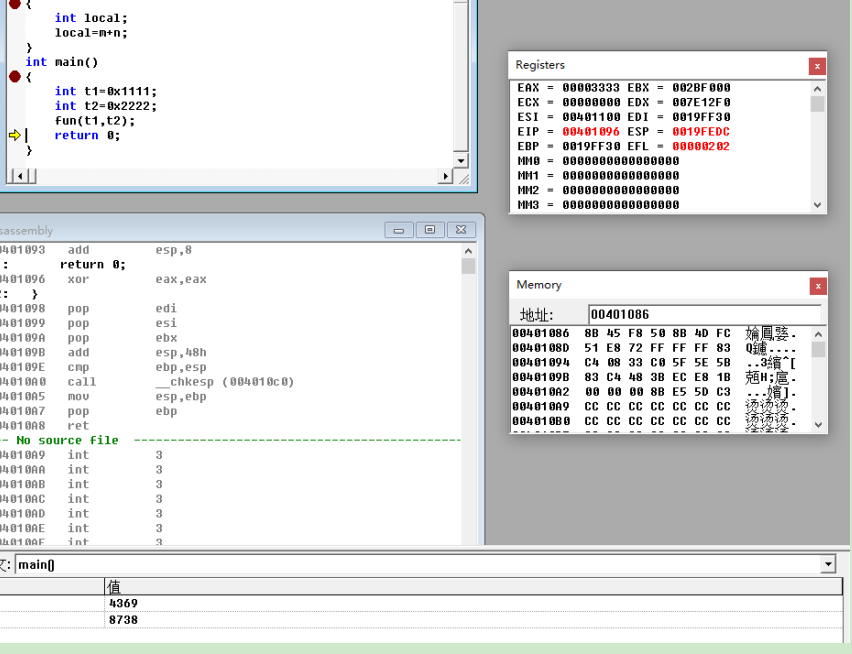Select the 'pop ebx' disassembly line

[x=89, y=338]
